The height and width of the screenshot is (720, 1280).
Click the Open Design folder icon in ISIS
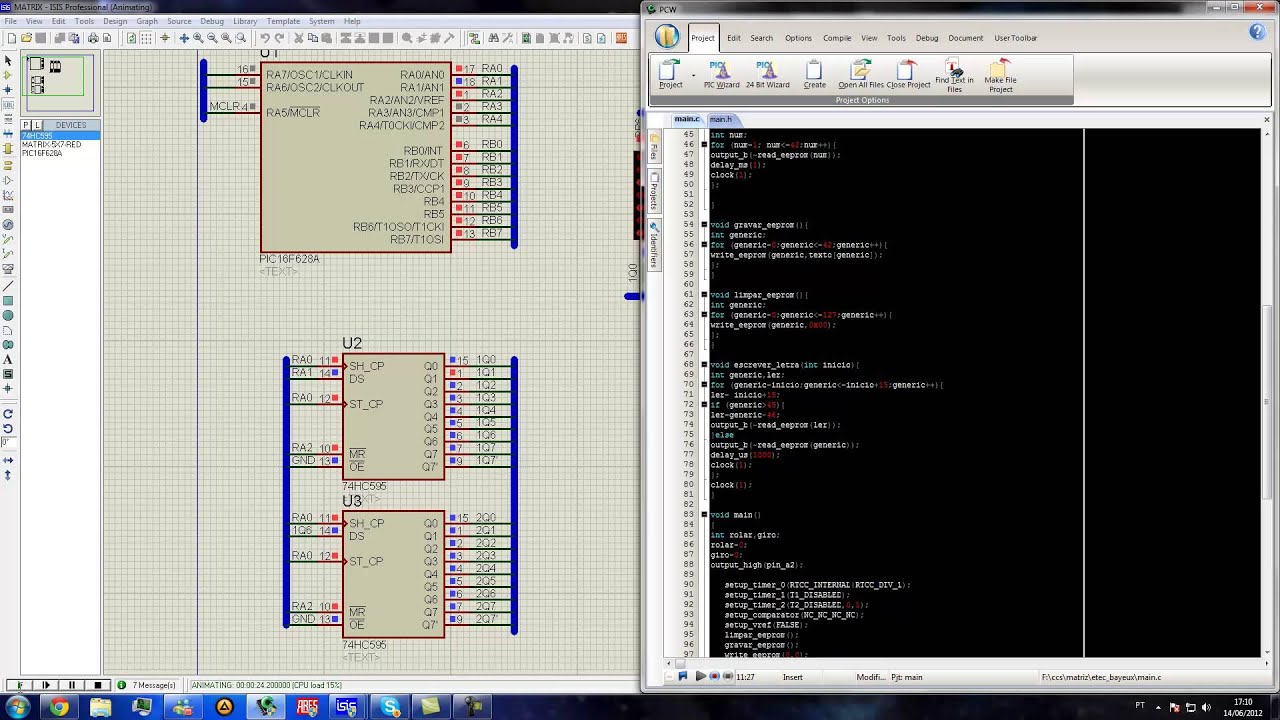coord(26,38)
